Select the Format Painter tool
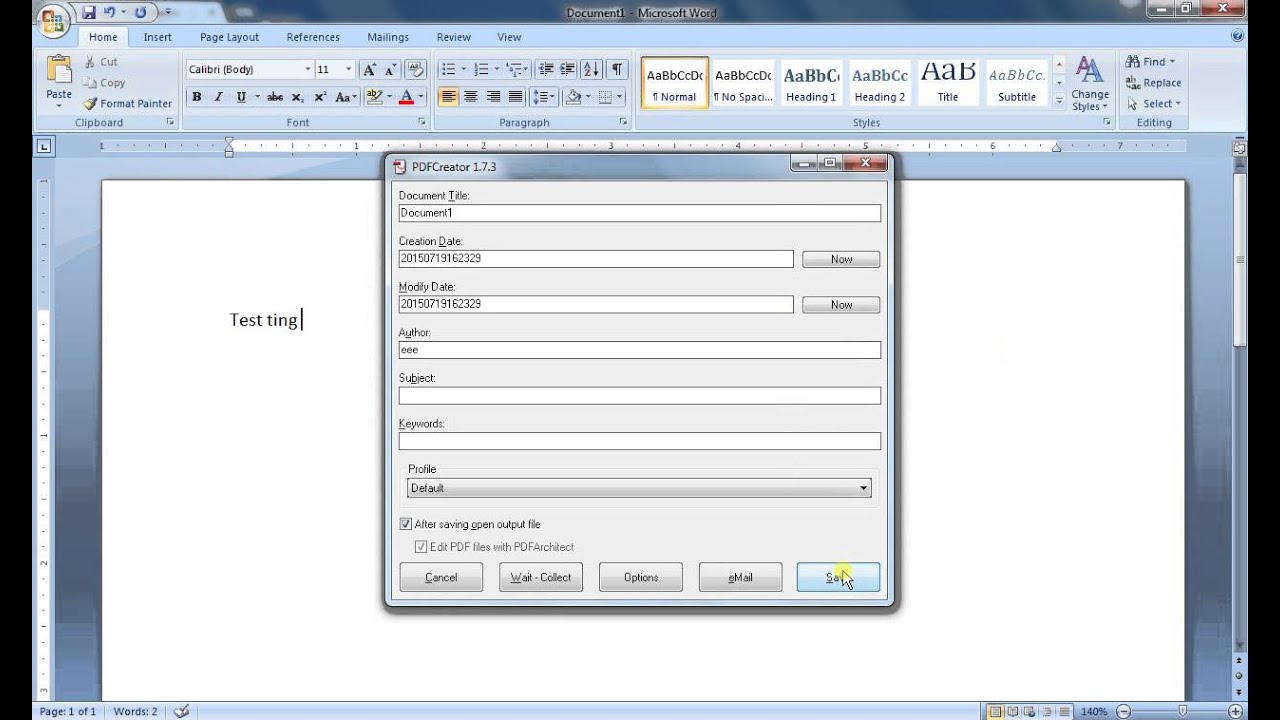 [127, 103]
